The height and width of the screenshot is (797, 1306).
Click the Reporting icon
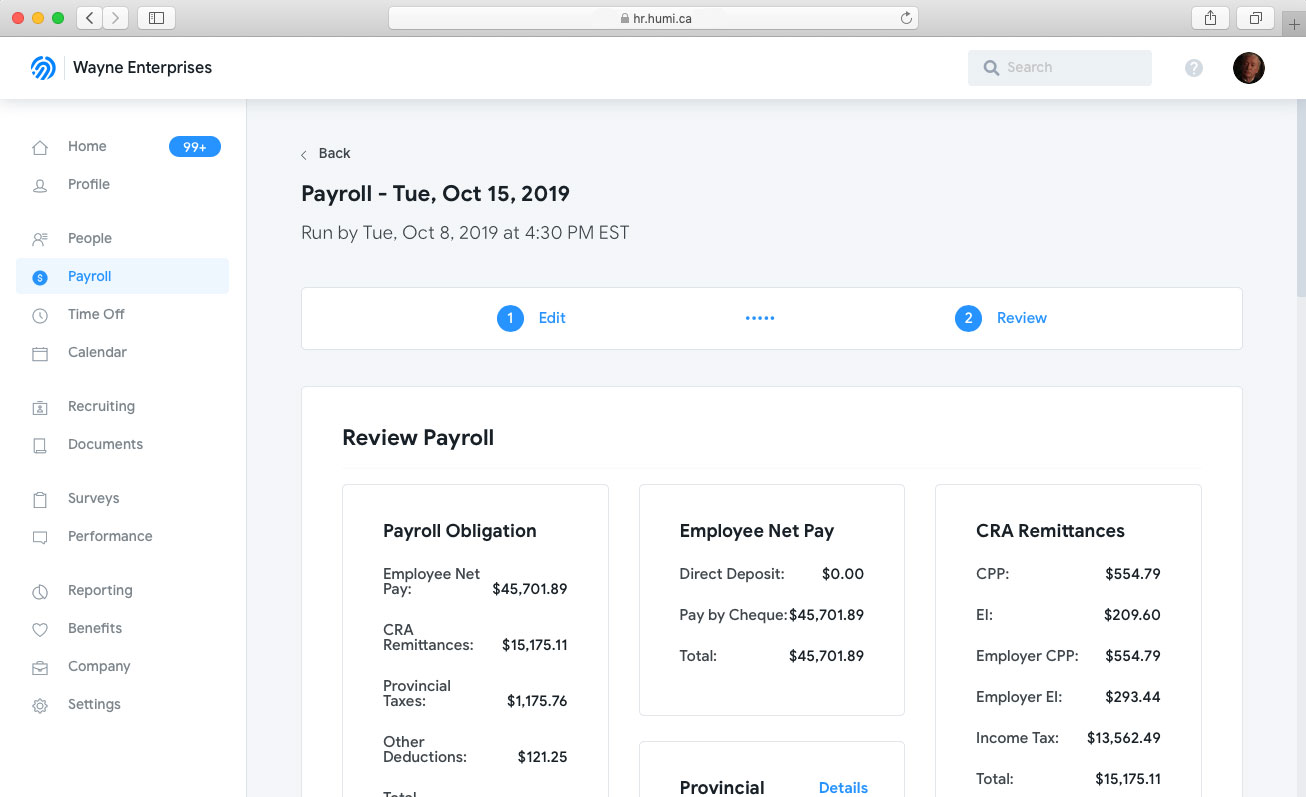(x=39, y=590)
